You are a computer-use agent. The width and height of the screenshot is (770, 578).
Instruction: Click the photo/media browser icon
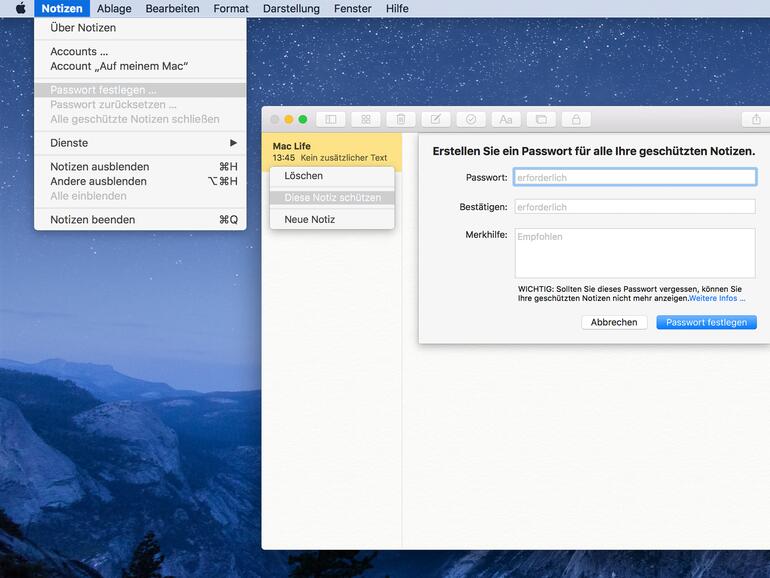click(x=540, y=119)
